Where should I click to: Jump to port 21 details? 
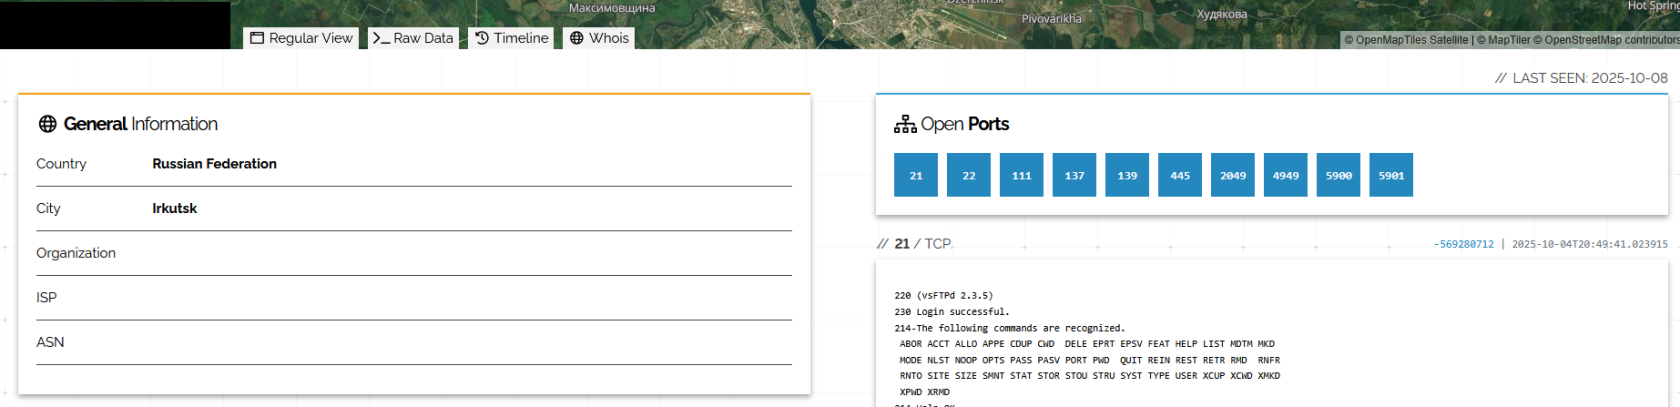[916, 175]
